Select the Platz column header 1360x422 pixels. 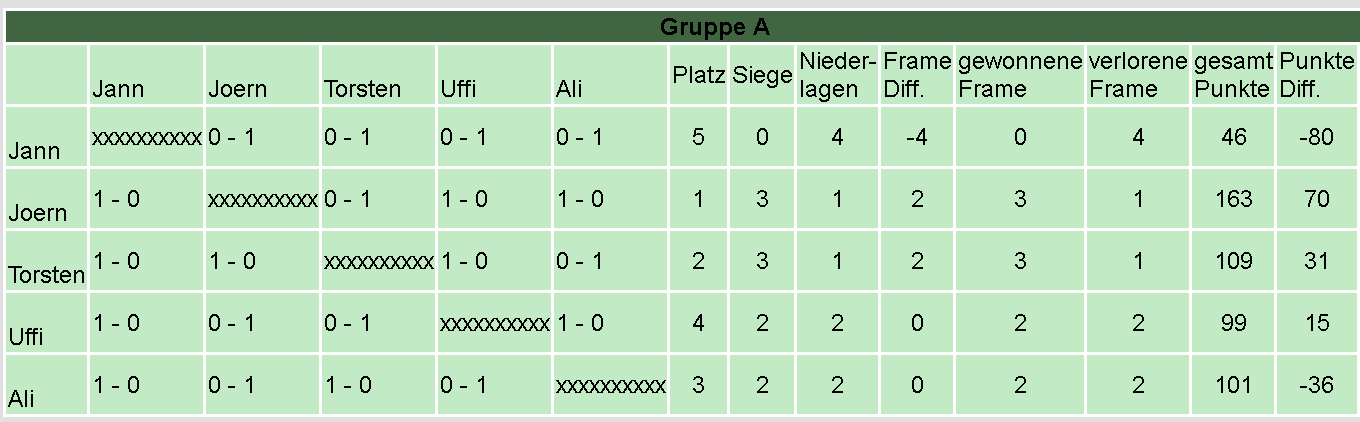click(698, 75)
